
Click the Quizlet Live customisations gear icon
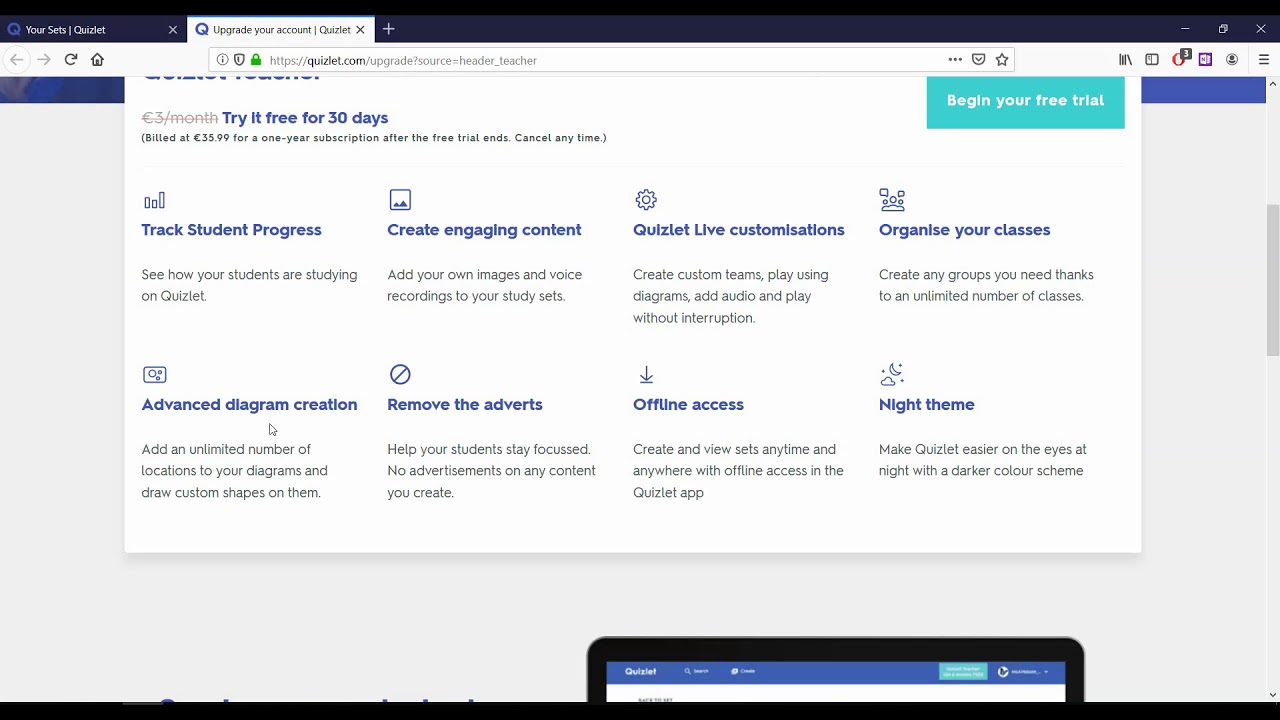[x=646, y=200]
